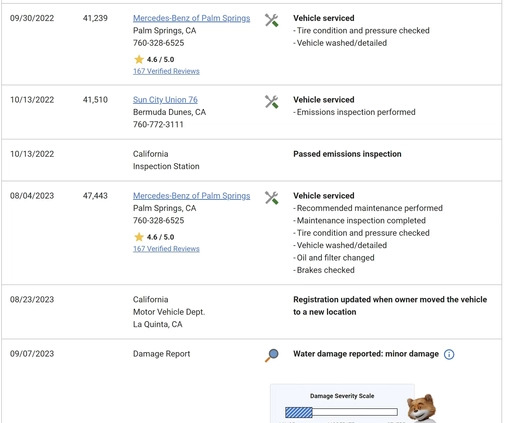Click the 09/07/2023 Damage Report row label
Viewport: 508px width, 423px height.
click(161, 354)
